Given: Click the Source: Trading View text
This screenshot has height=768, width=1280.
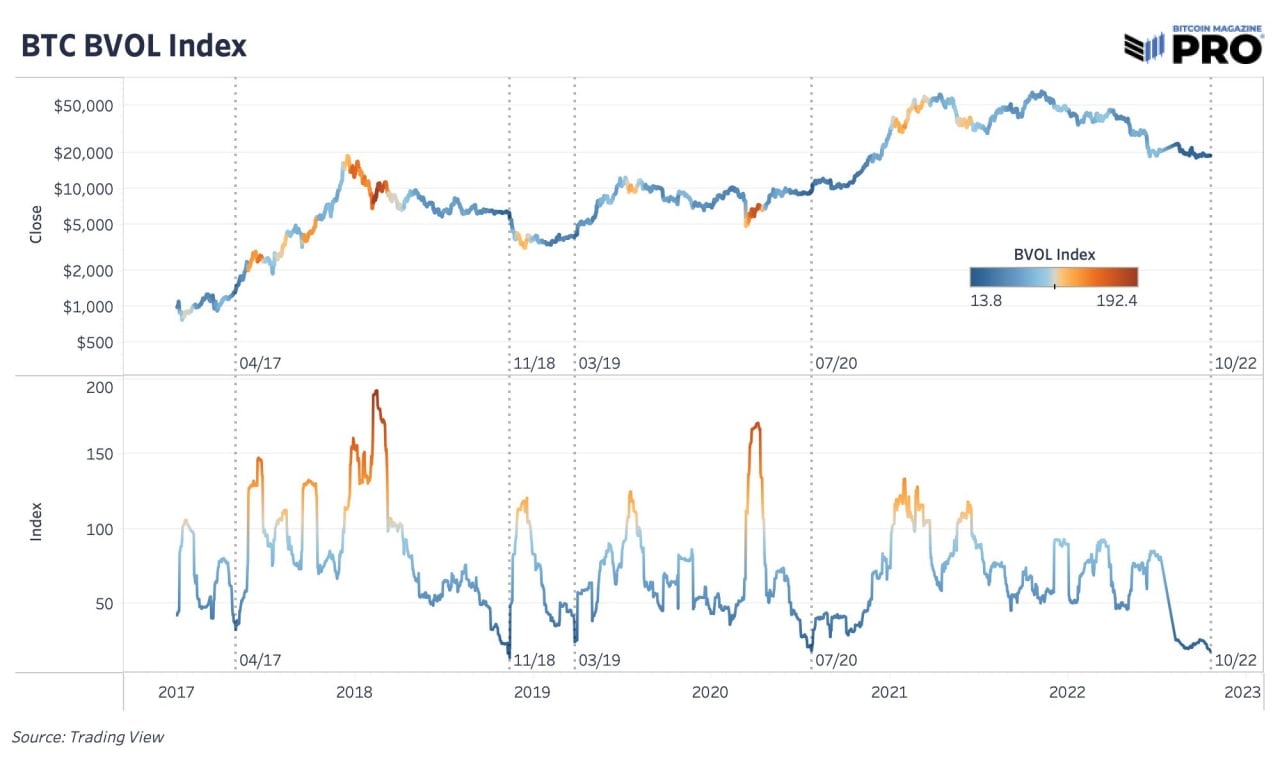Looking at the screenshot, I should [88, 737].
